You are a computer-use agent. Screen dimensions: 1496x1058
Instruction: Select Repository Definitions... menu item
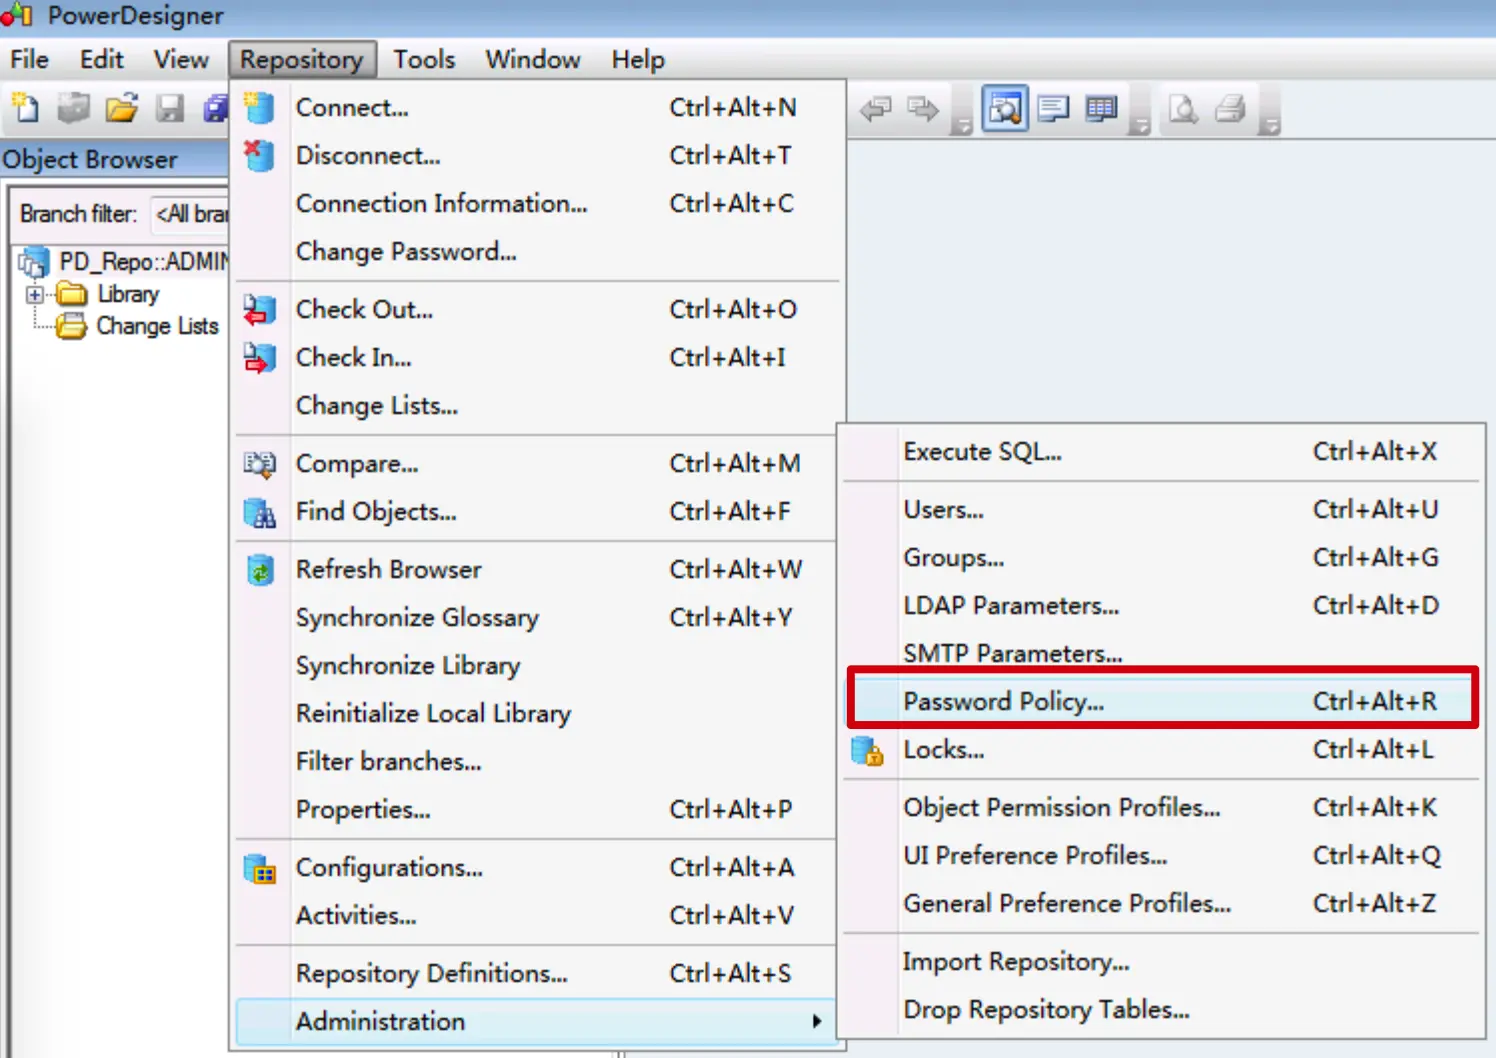tap(537, 974)
